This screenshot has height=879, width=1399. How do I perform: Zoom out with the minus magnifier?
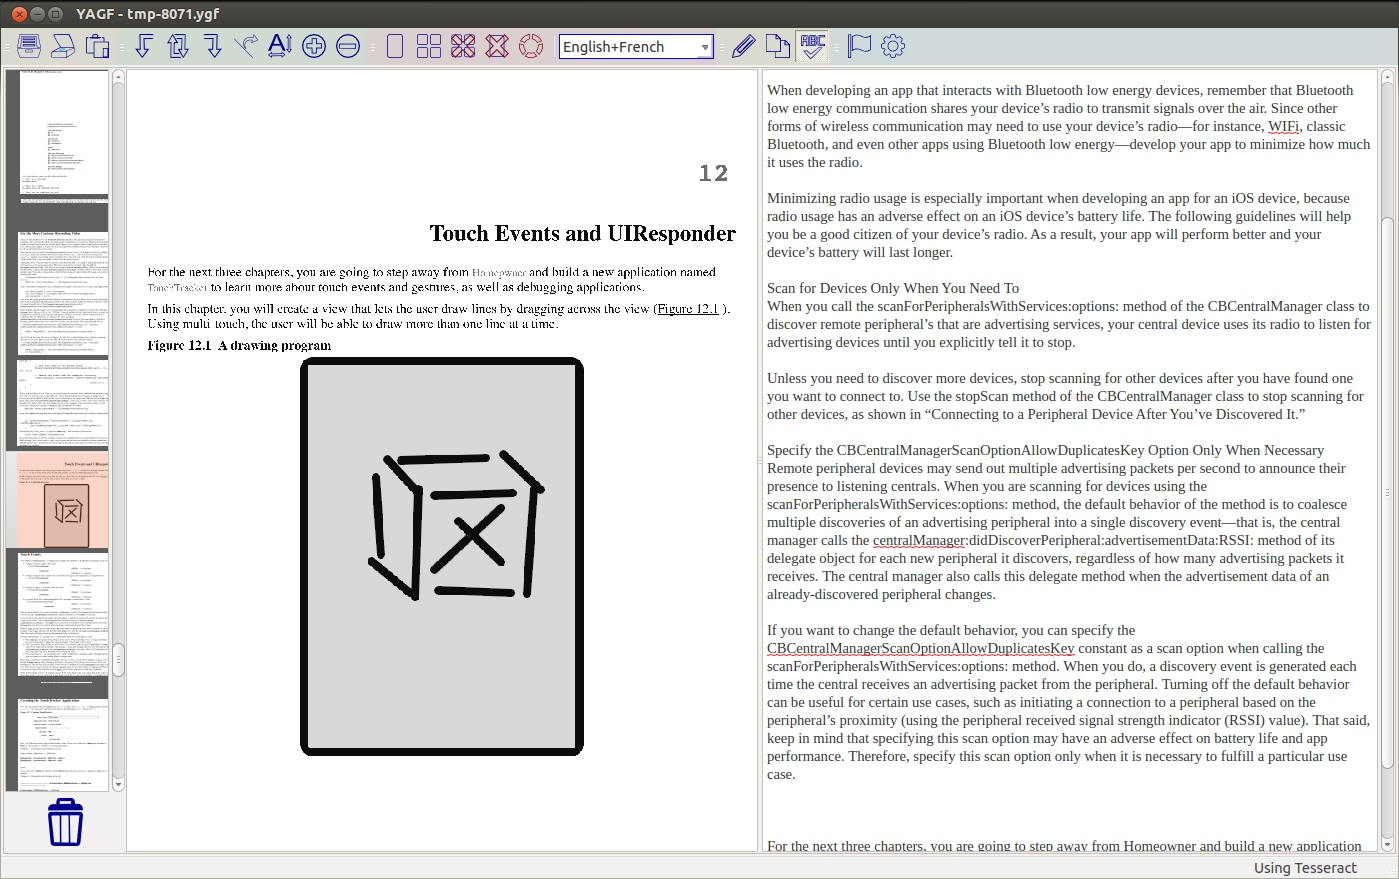(x=348, y=46)
